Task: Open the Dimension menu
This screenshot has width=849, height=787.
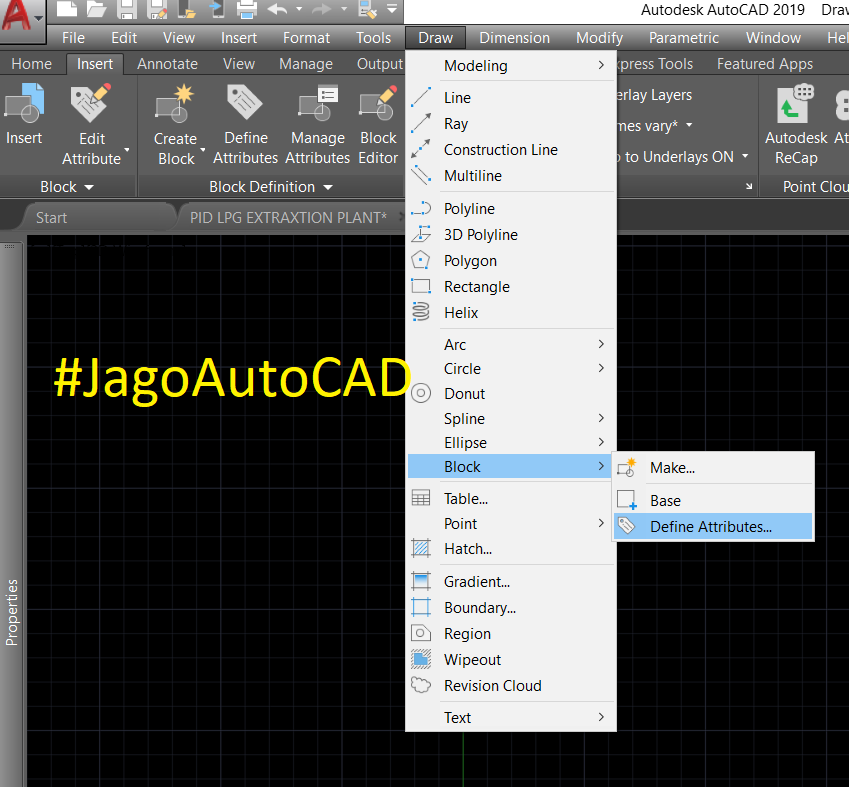Action: point(514,38)
